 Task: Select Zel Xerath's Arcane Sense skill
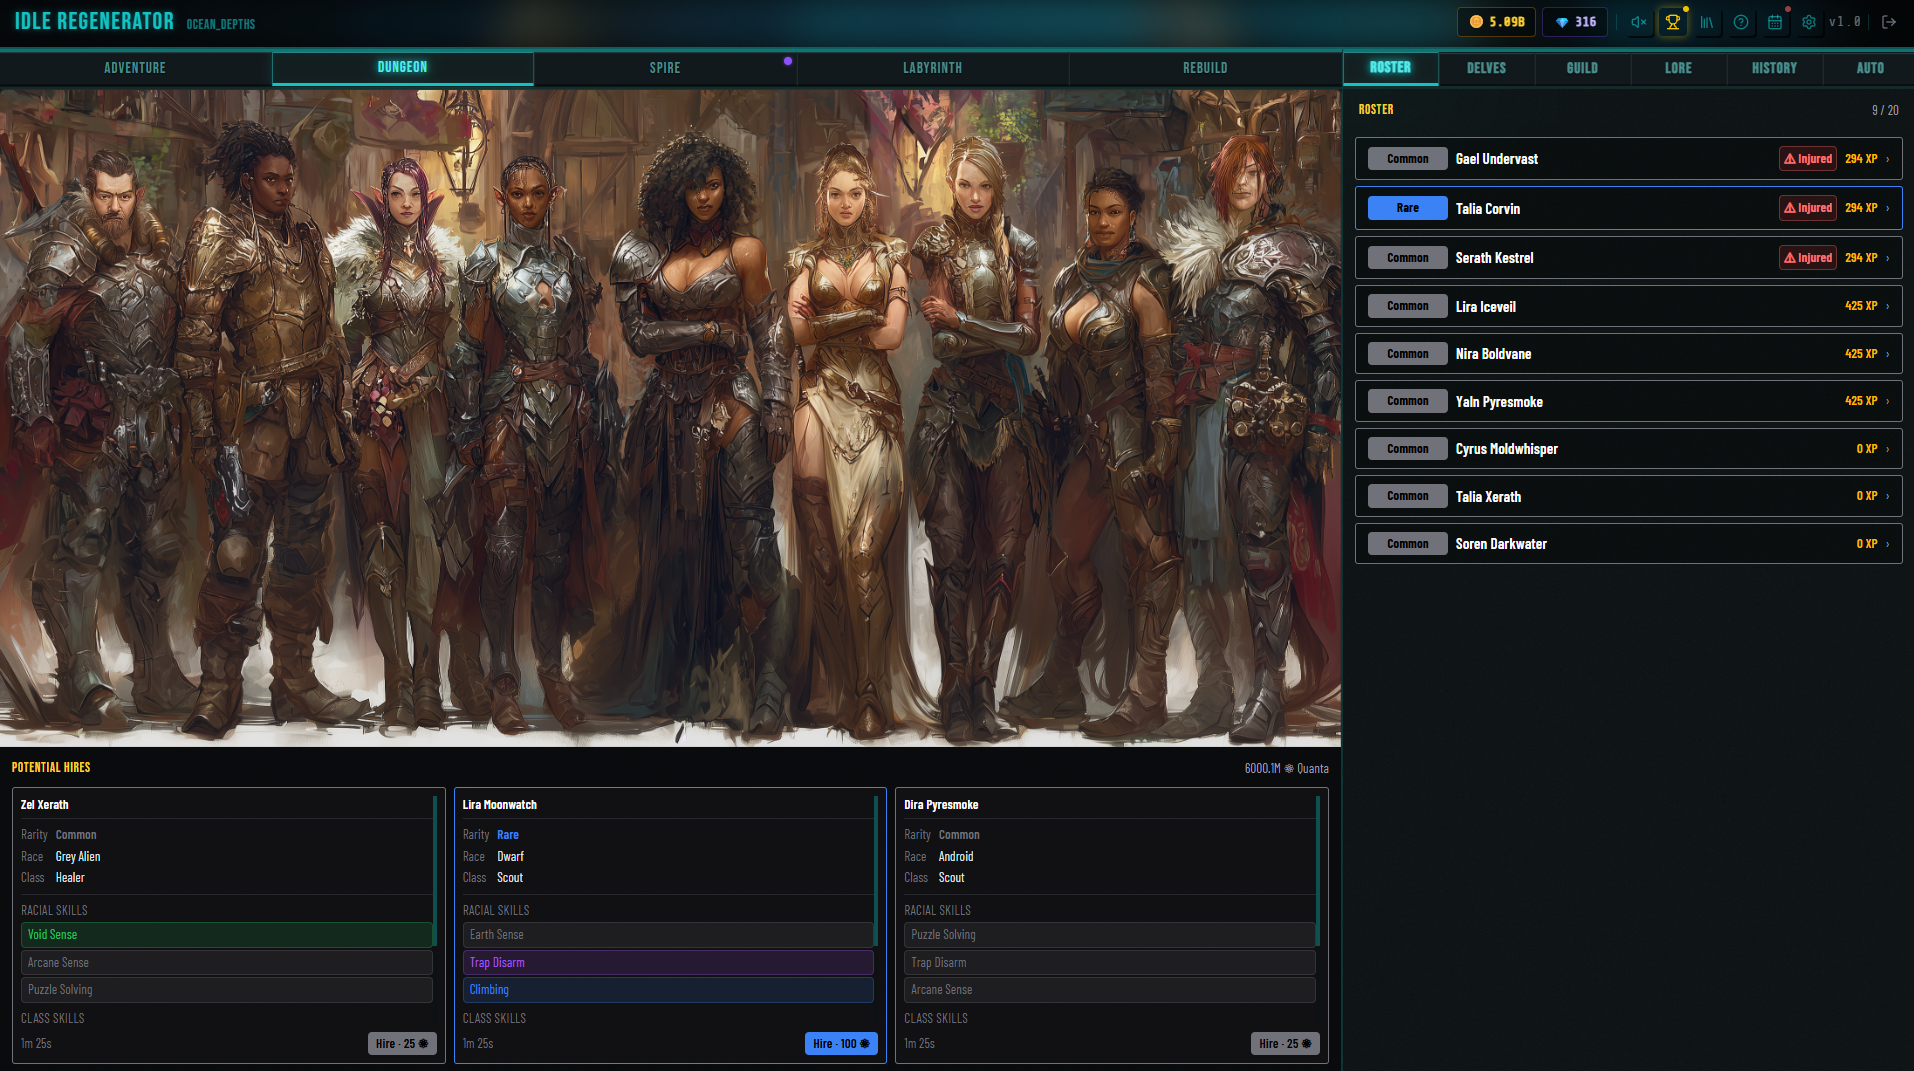click(226, 962)
